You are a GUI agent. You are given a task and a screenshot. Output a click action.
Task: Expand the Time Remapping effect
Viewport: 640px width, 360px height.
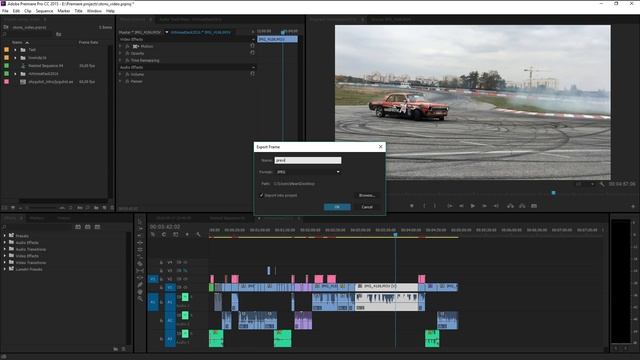coord(120,60)
